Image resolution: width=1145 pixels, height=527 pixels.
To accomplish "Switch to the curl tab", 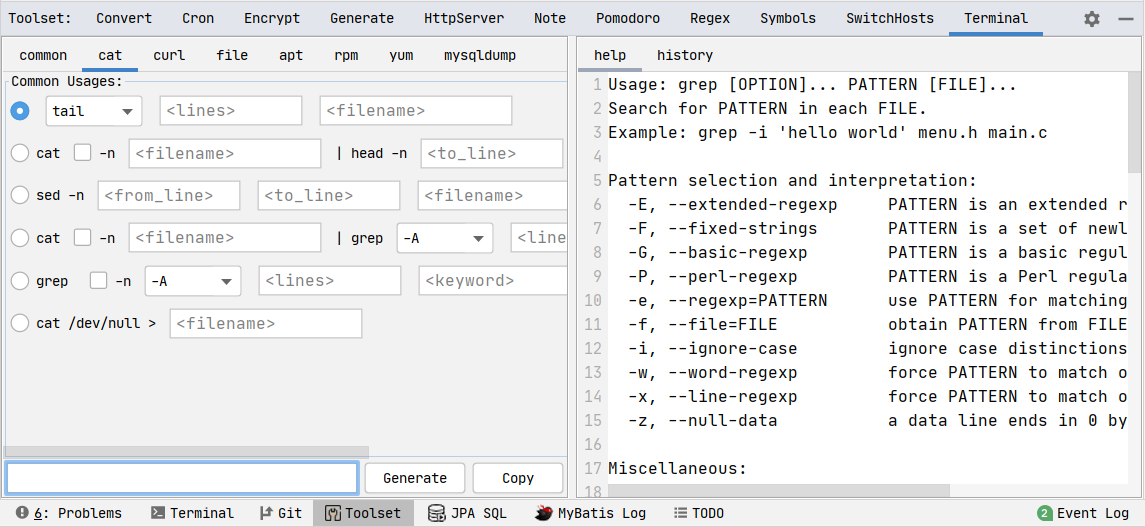I will click(x=169, y=55).
